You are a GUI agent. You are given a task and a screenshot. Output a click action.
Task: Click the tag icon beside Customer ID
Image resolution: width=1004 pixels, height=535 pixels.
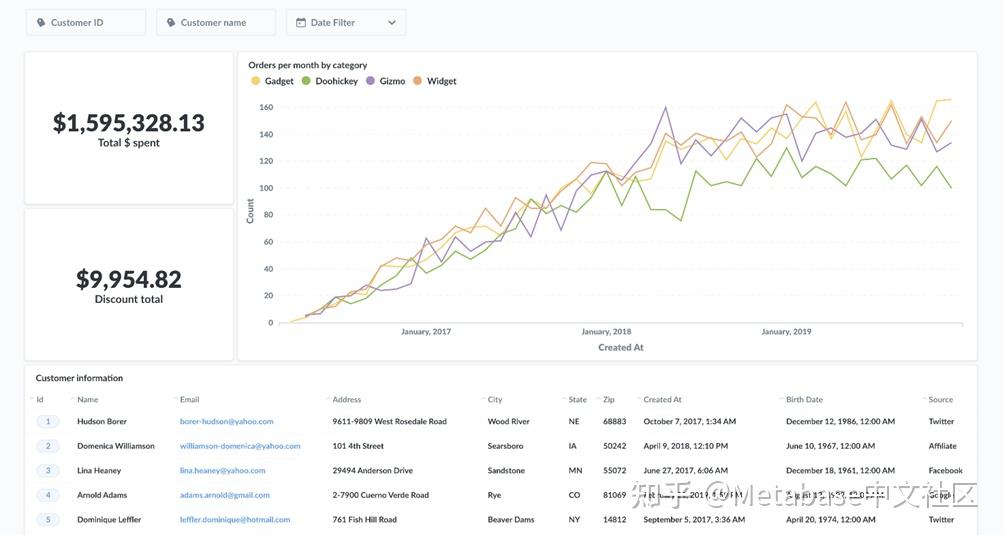coord(41,22)
